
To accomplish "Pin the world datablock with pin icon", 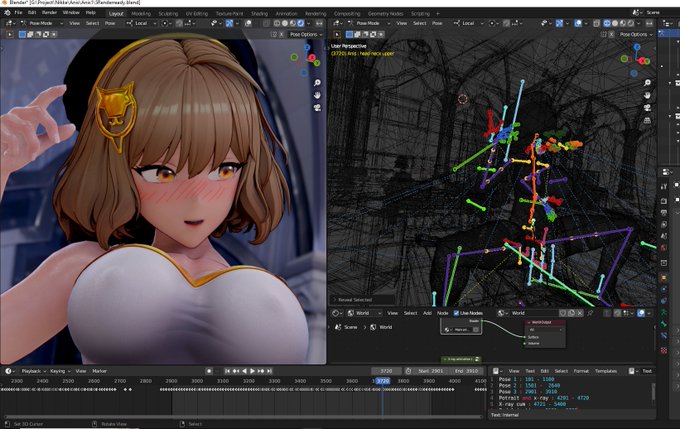I will 590,313.
